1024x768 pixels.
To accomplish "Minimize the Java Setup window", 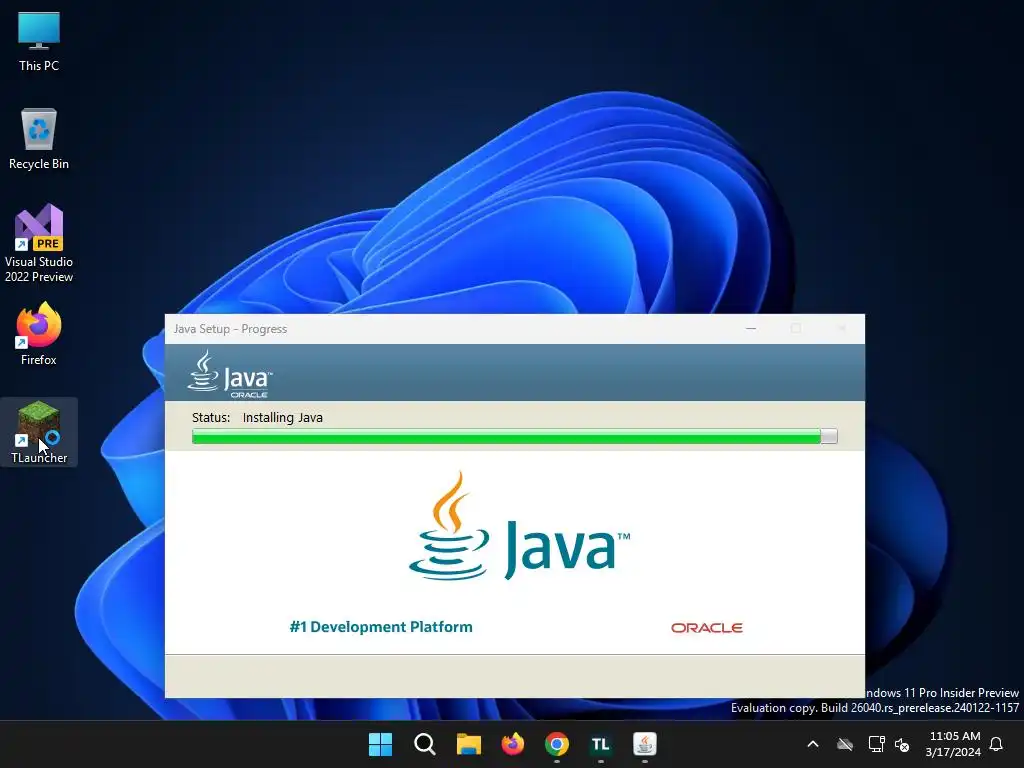I will coord(751,328).
